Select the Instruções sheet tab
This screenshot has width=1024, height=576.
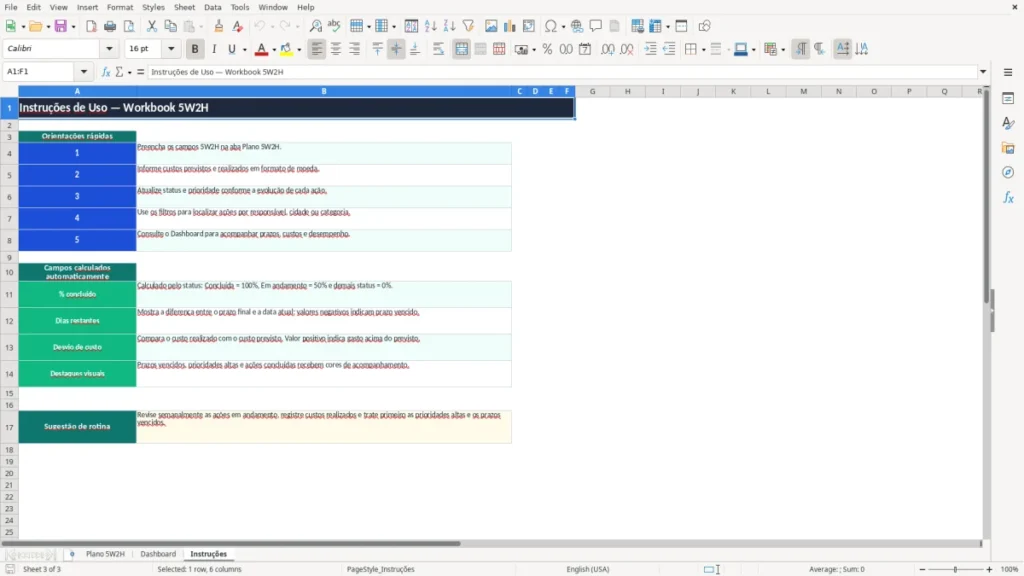(208, 554)
